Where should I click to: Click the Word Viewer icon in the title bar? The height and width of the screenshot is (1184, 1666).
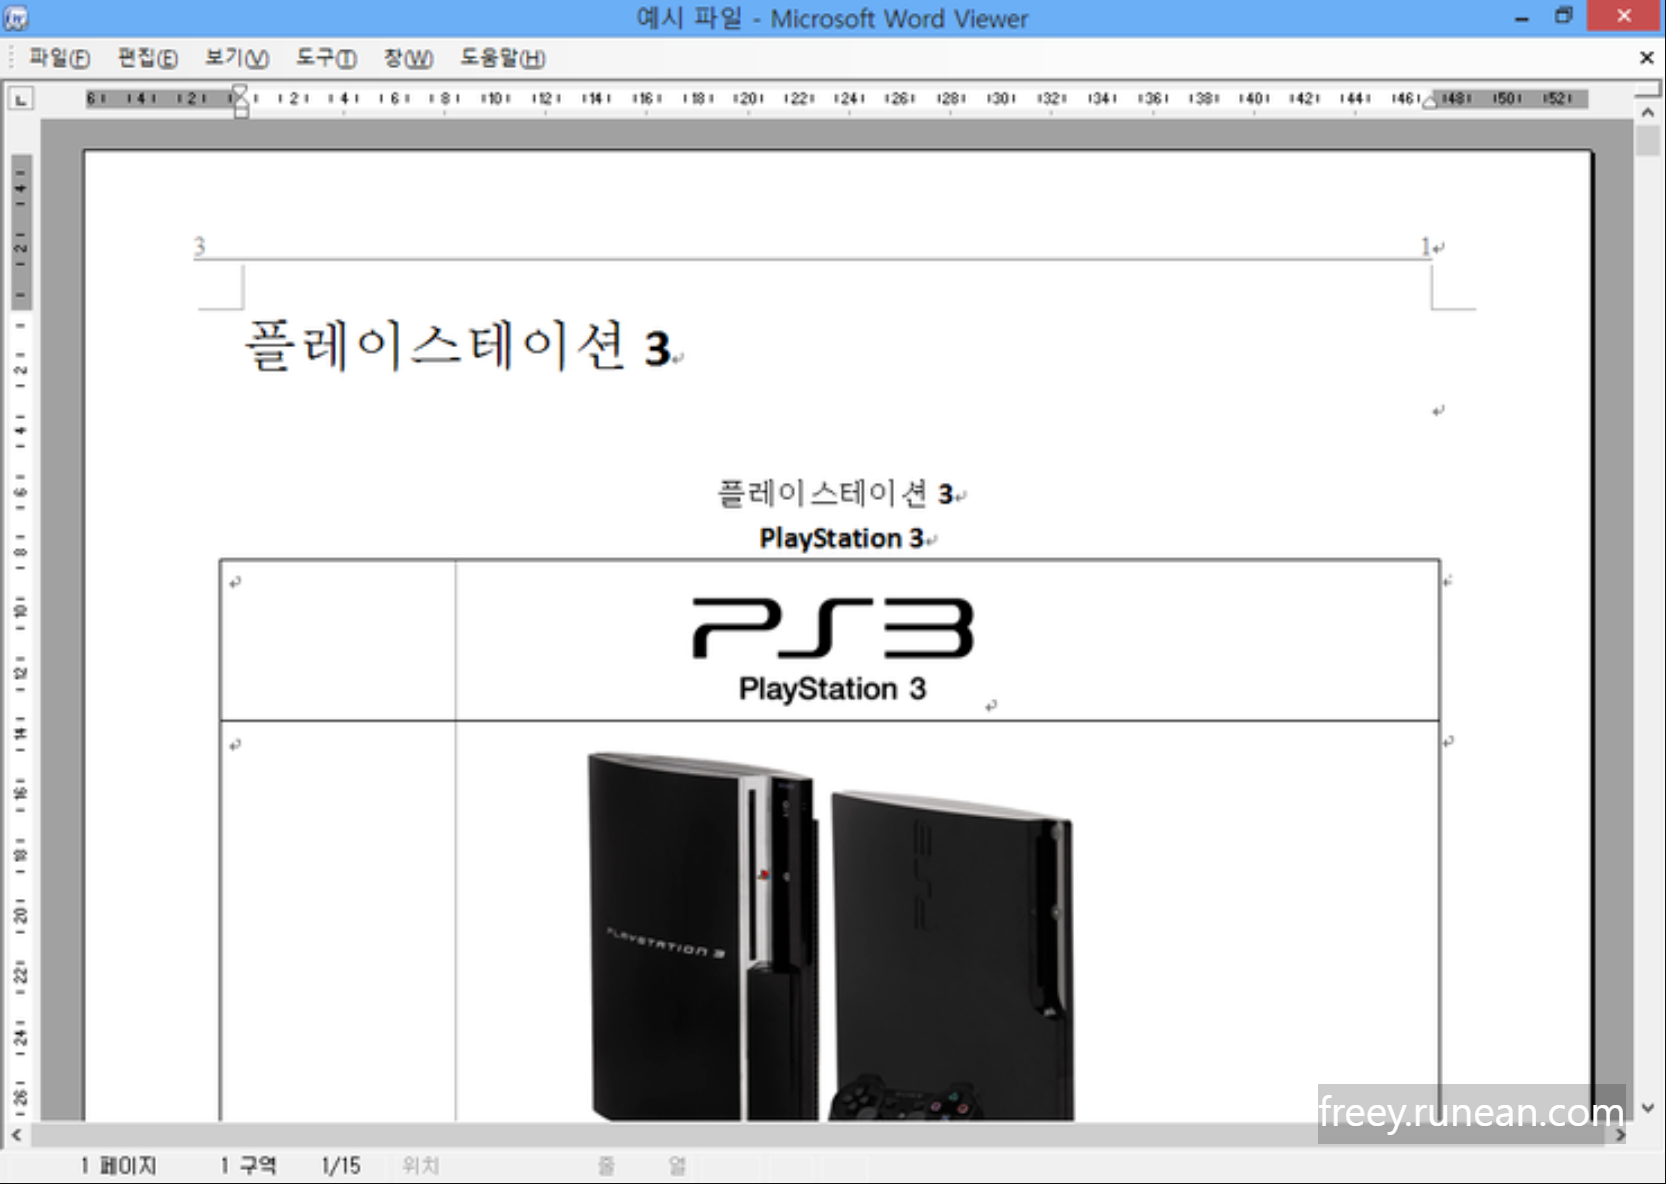click(x=14, y=17)
